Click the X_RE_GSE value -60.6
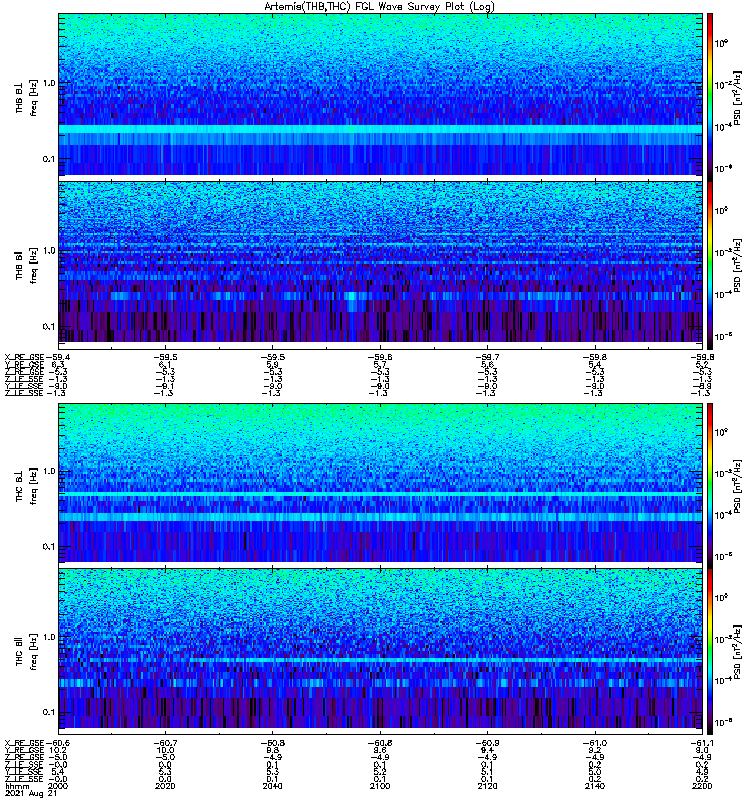Image resolution: width=750 pixels, height=800 pixels. 58,743
